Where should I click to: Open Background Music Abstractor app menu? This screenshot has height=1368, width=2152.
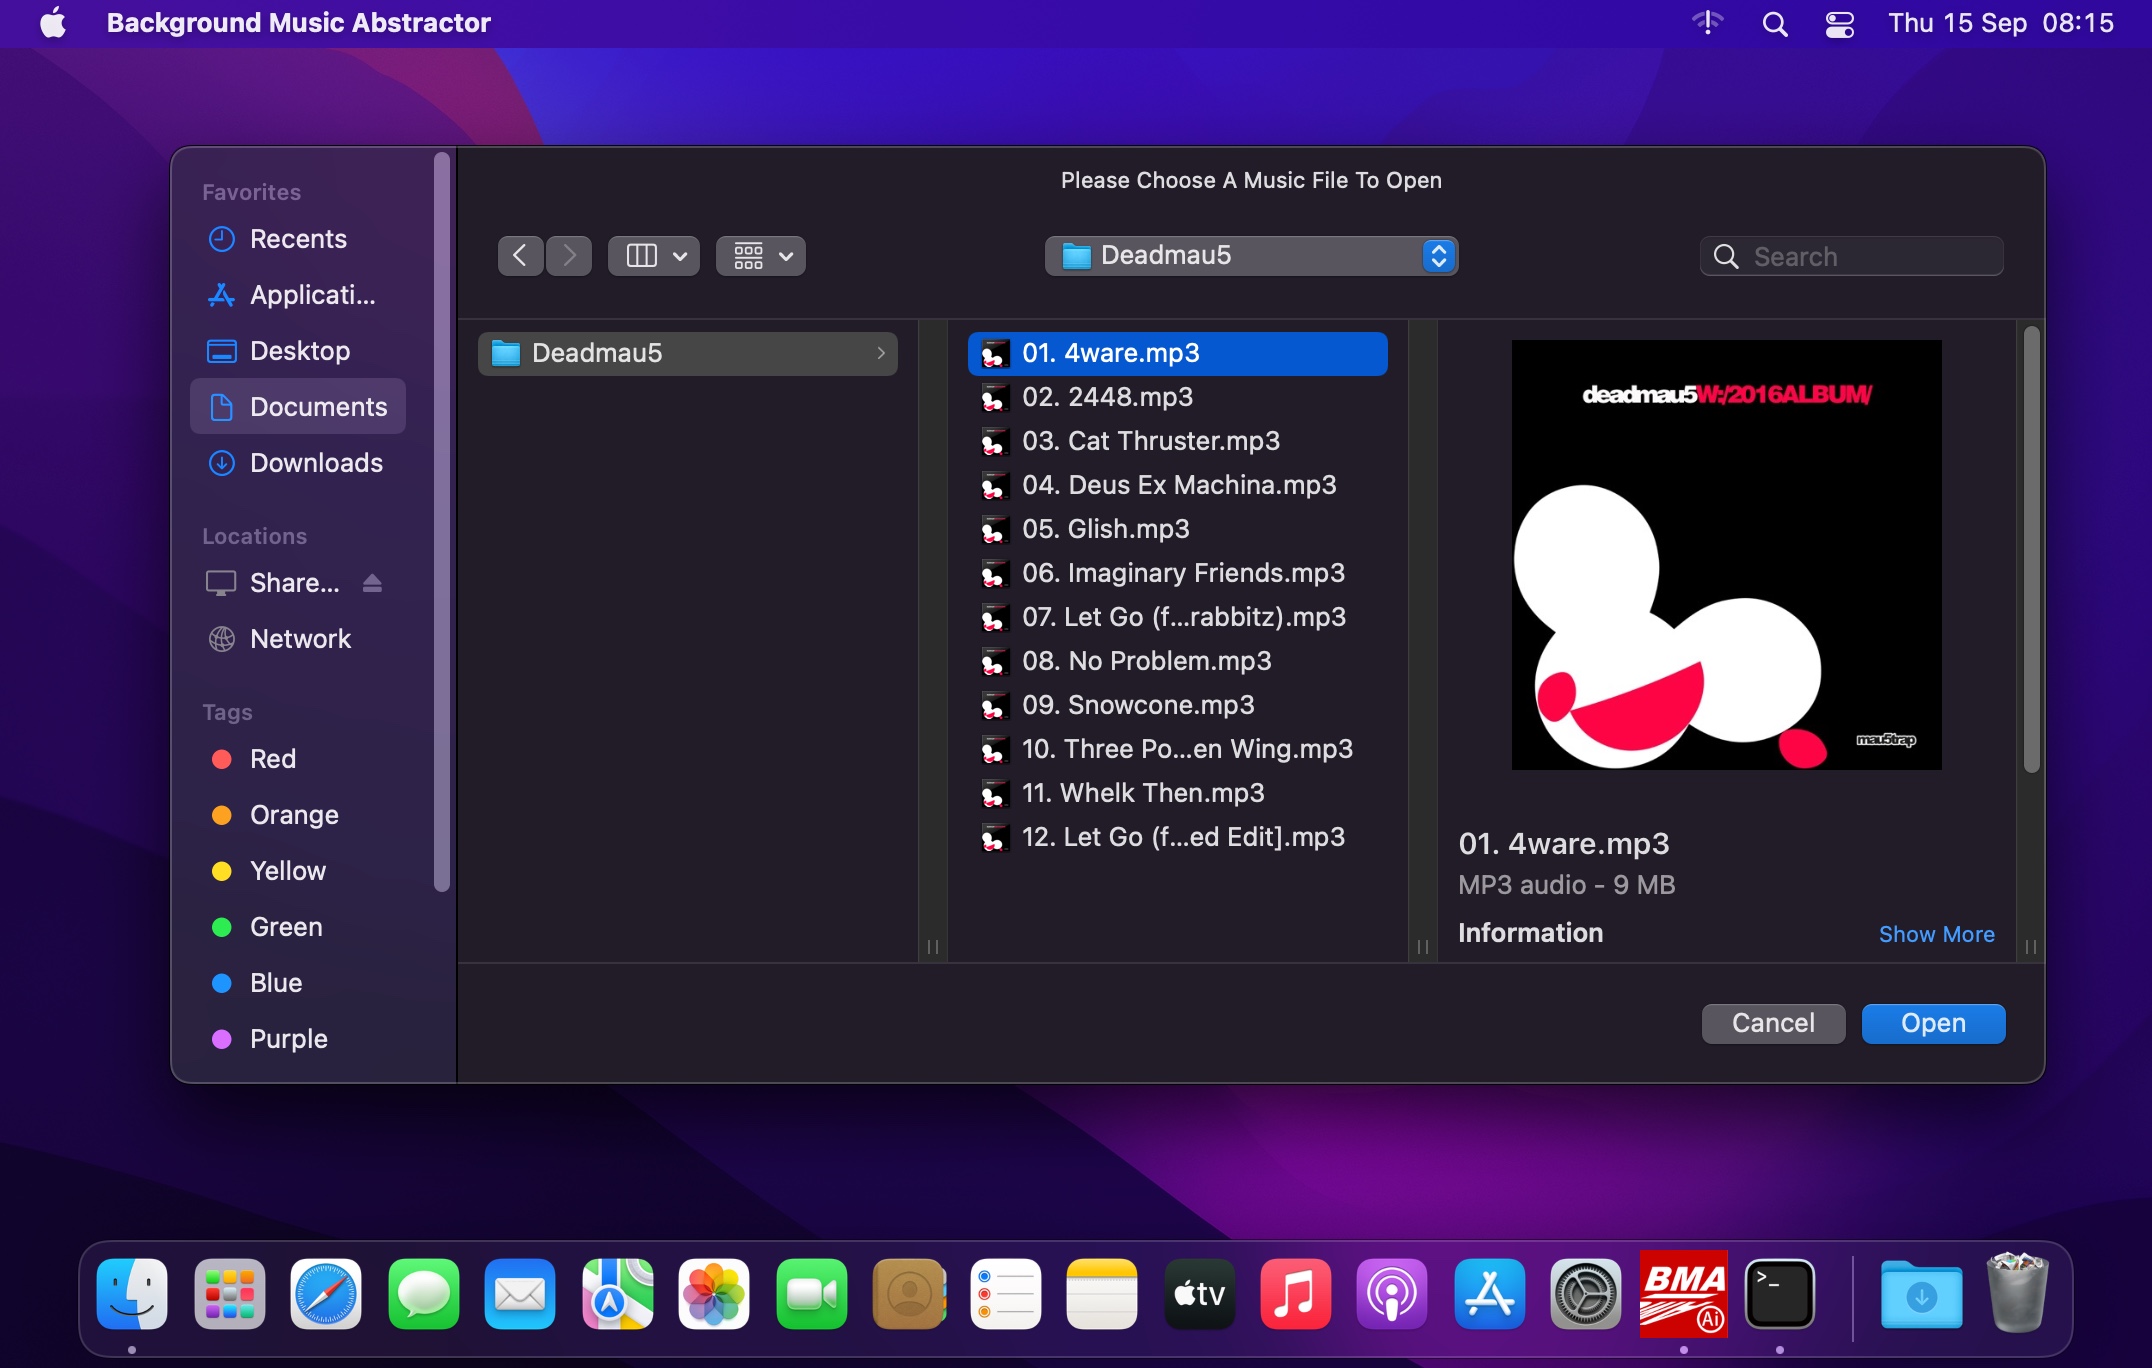298,23
